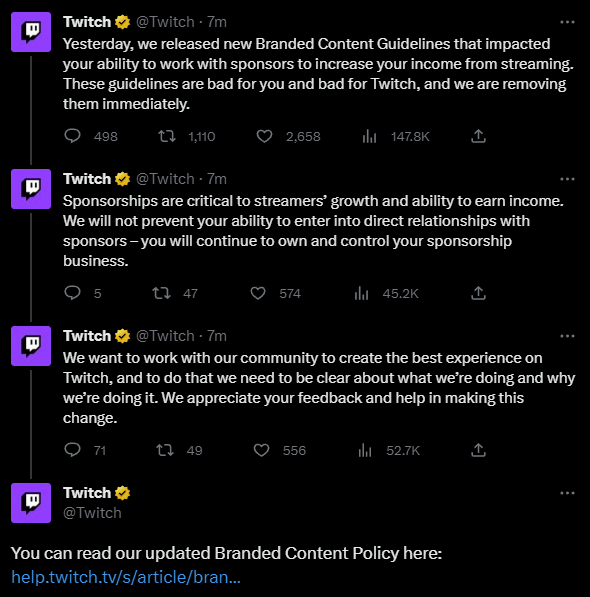Share the Sponsorships are critical tweet

[x=478, y=293]
